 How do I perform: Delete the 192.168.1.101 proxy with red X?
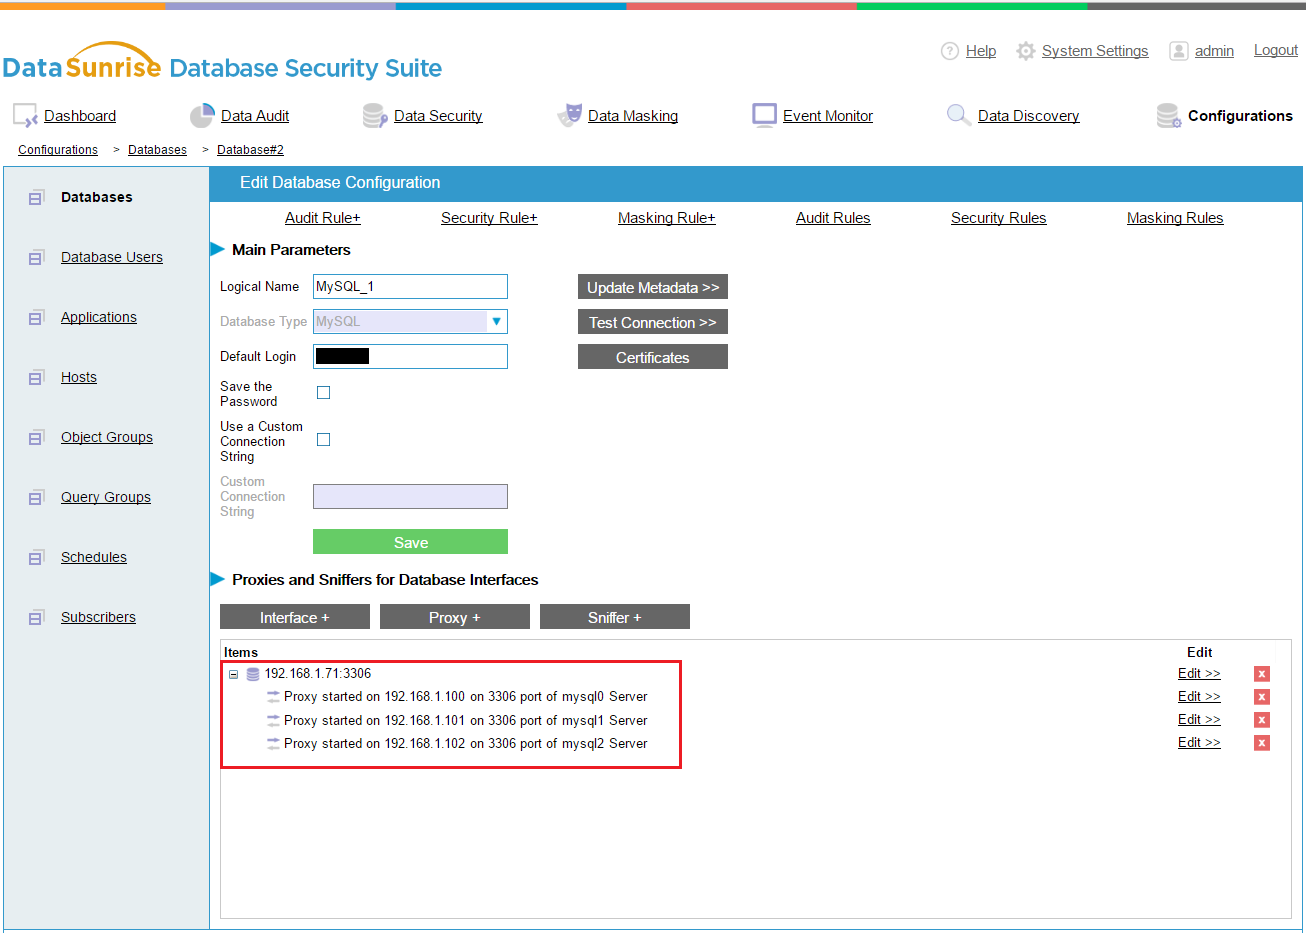tap(1262, 720)
